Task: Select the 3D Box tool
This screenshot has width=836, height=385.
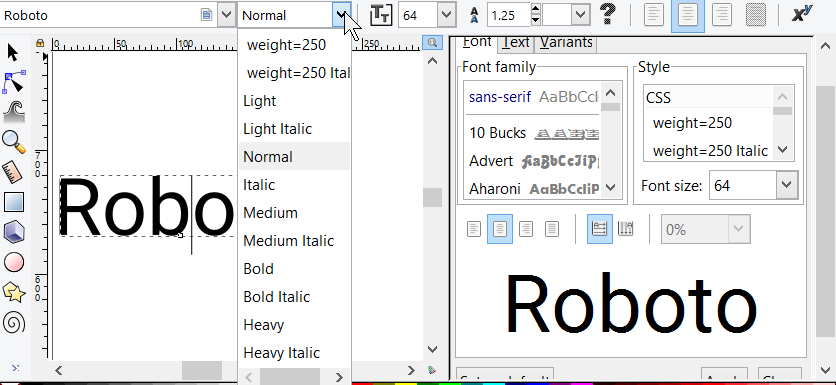Action: pyautogui.click(x=14, y=232)
